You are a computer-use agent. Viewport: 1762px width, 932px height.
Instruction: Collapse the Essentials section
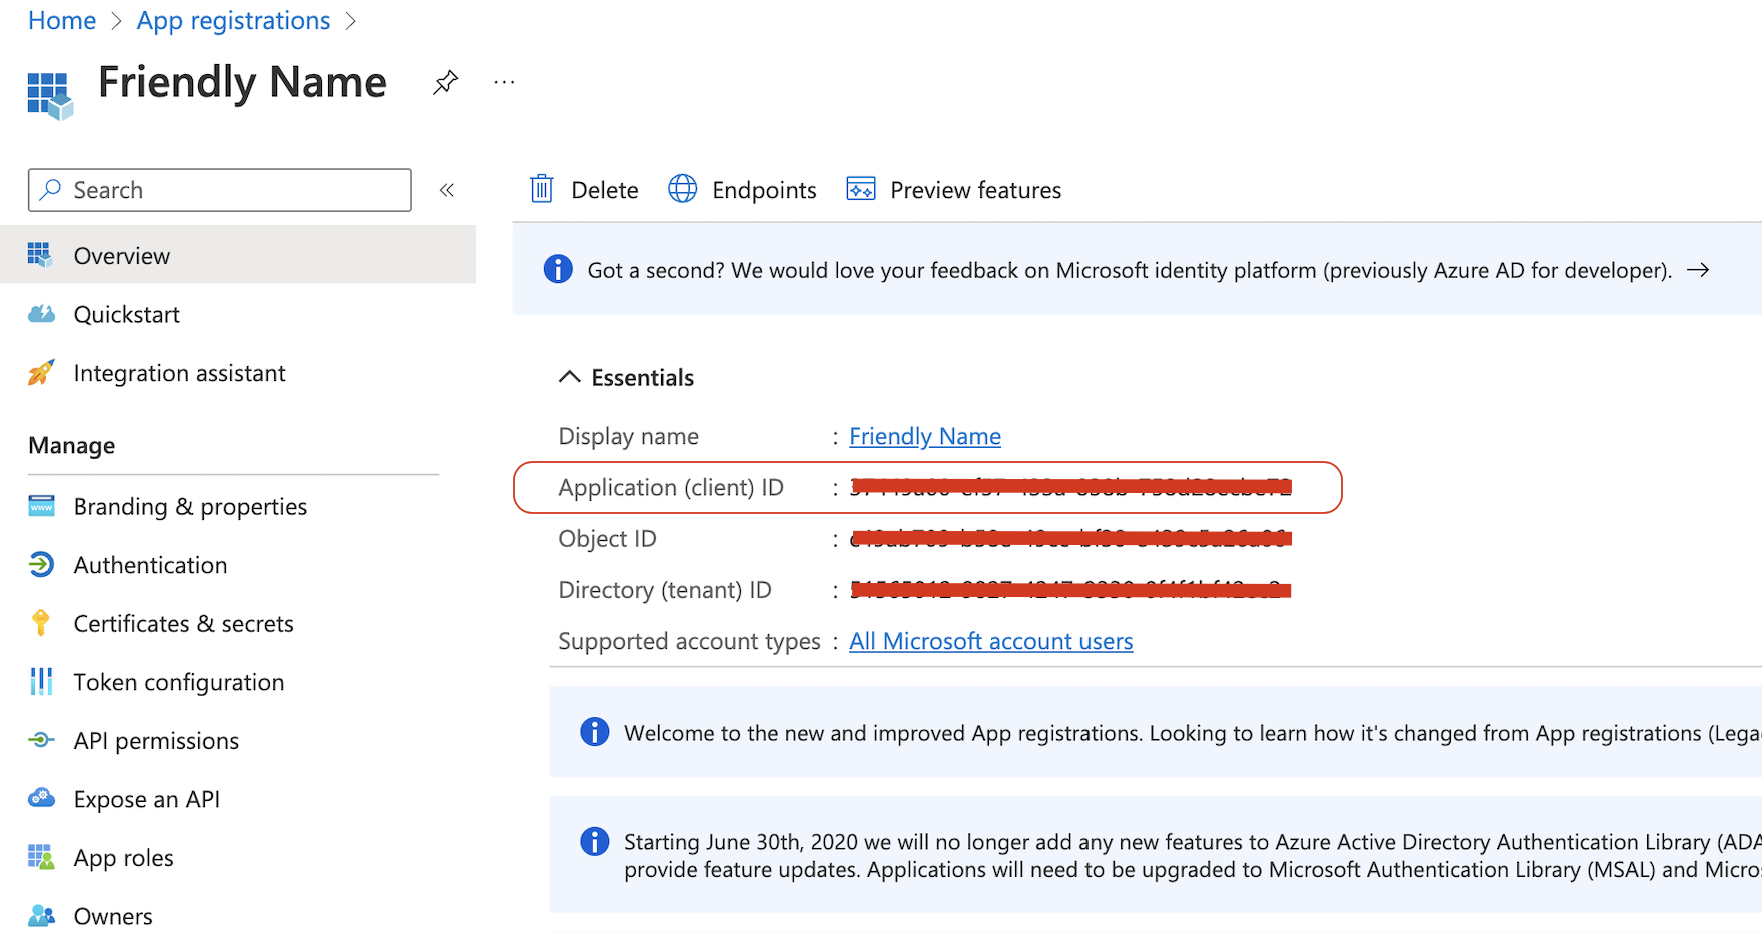626,377
